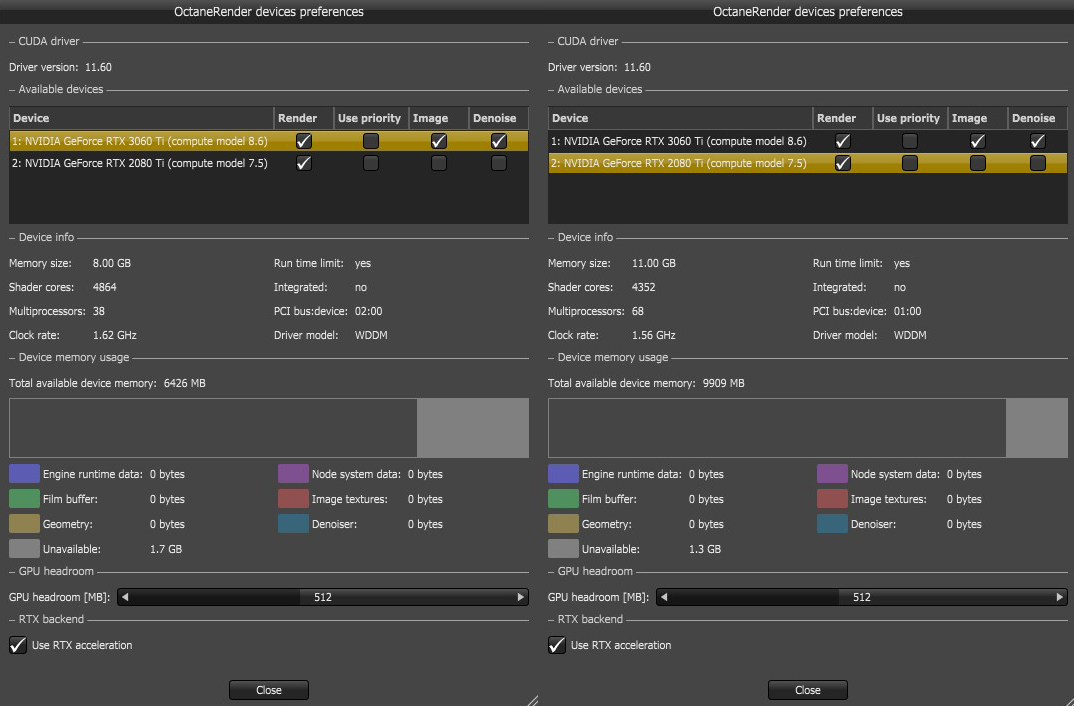This screenshot has width=1074, height=706.
Task: Toggle Use priority for RTX 3060 Ti, right window
Action: tap(910, 141)
